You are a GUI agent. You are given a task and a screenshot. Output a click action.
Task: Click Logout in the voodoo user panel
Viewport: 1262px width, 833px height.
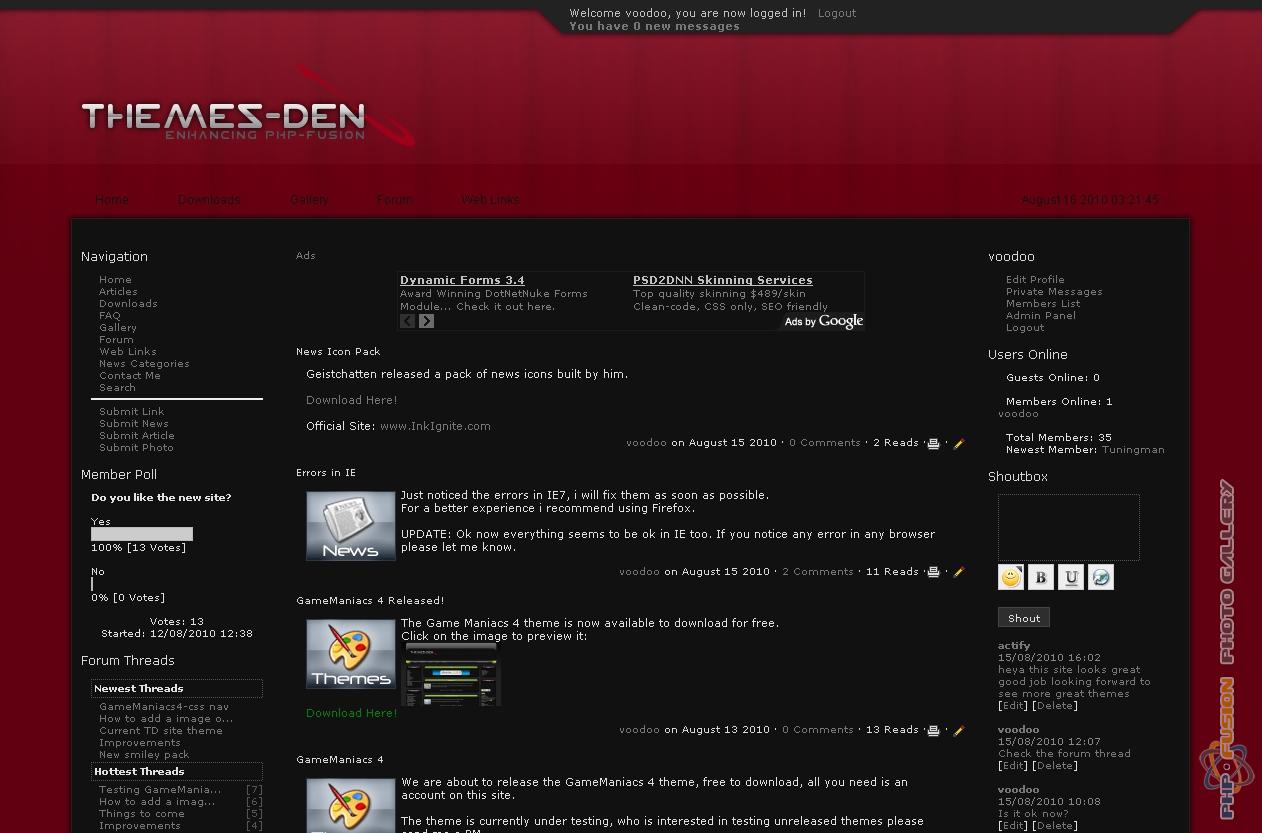click(x=1025, y=328)
